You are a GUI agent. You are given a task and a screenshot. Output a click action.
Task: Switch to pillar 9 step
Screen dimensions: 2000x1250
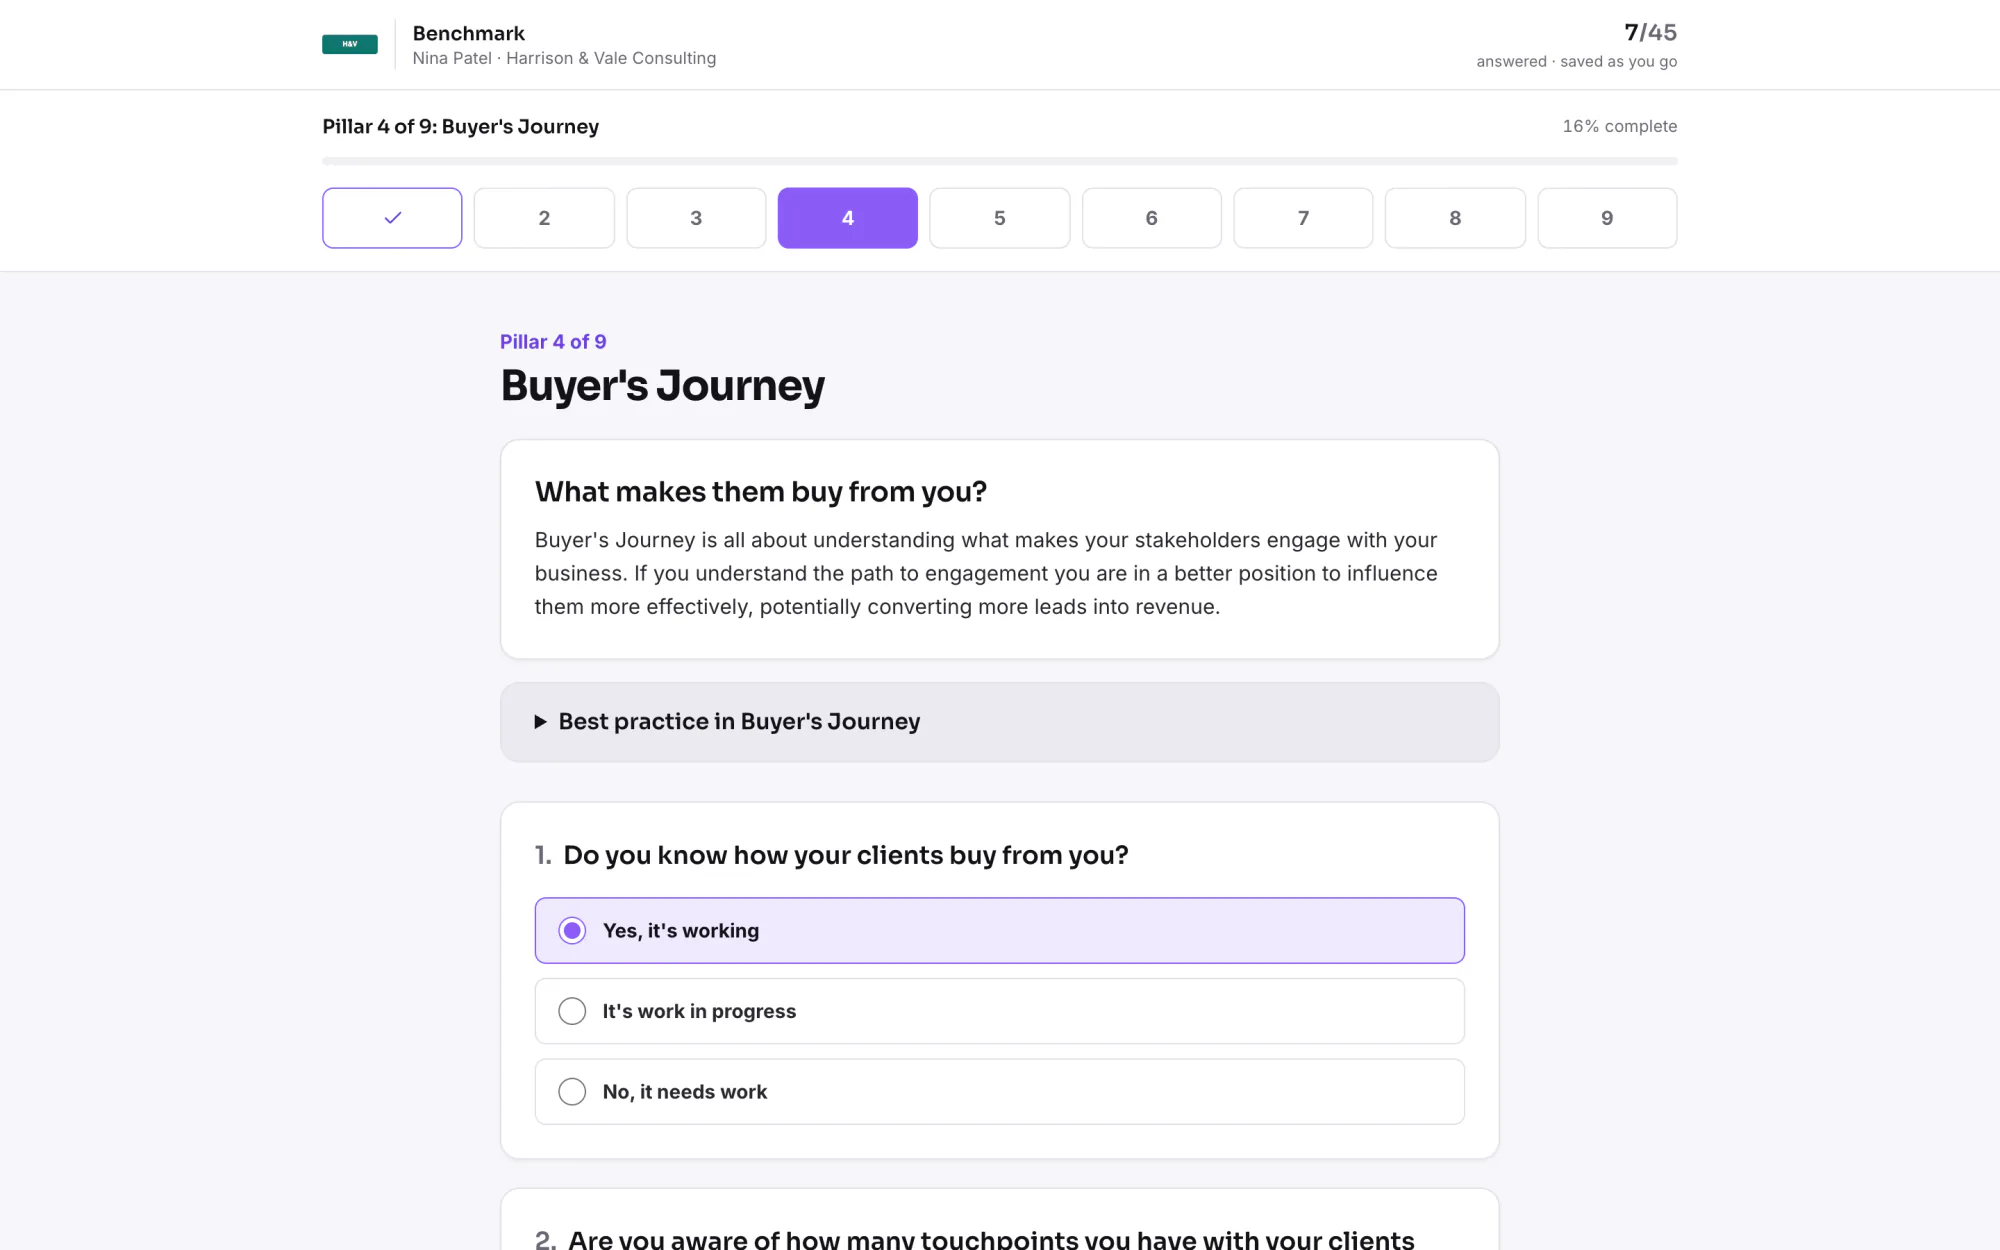coord(1607,218)
